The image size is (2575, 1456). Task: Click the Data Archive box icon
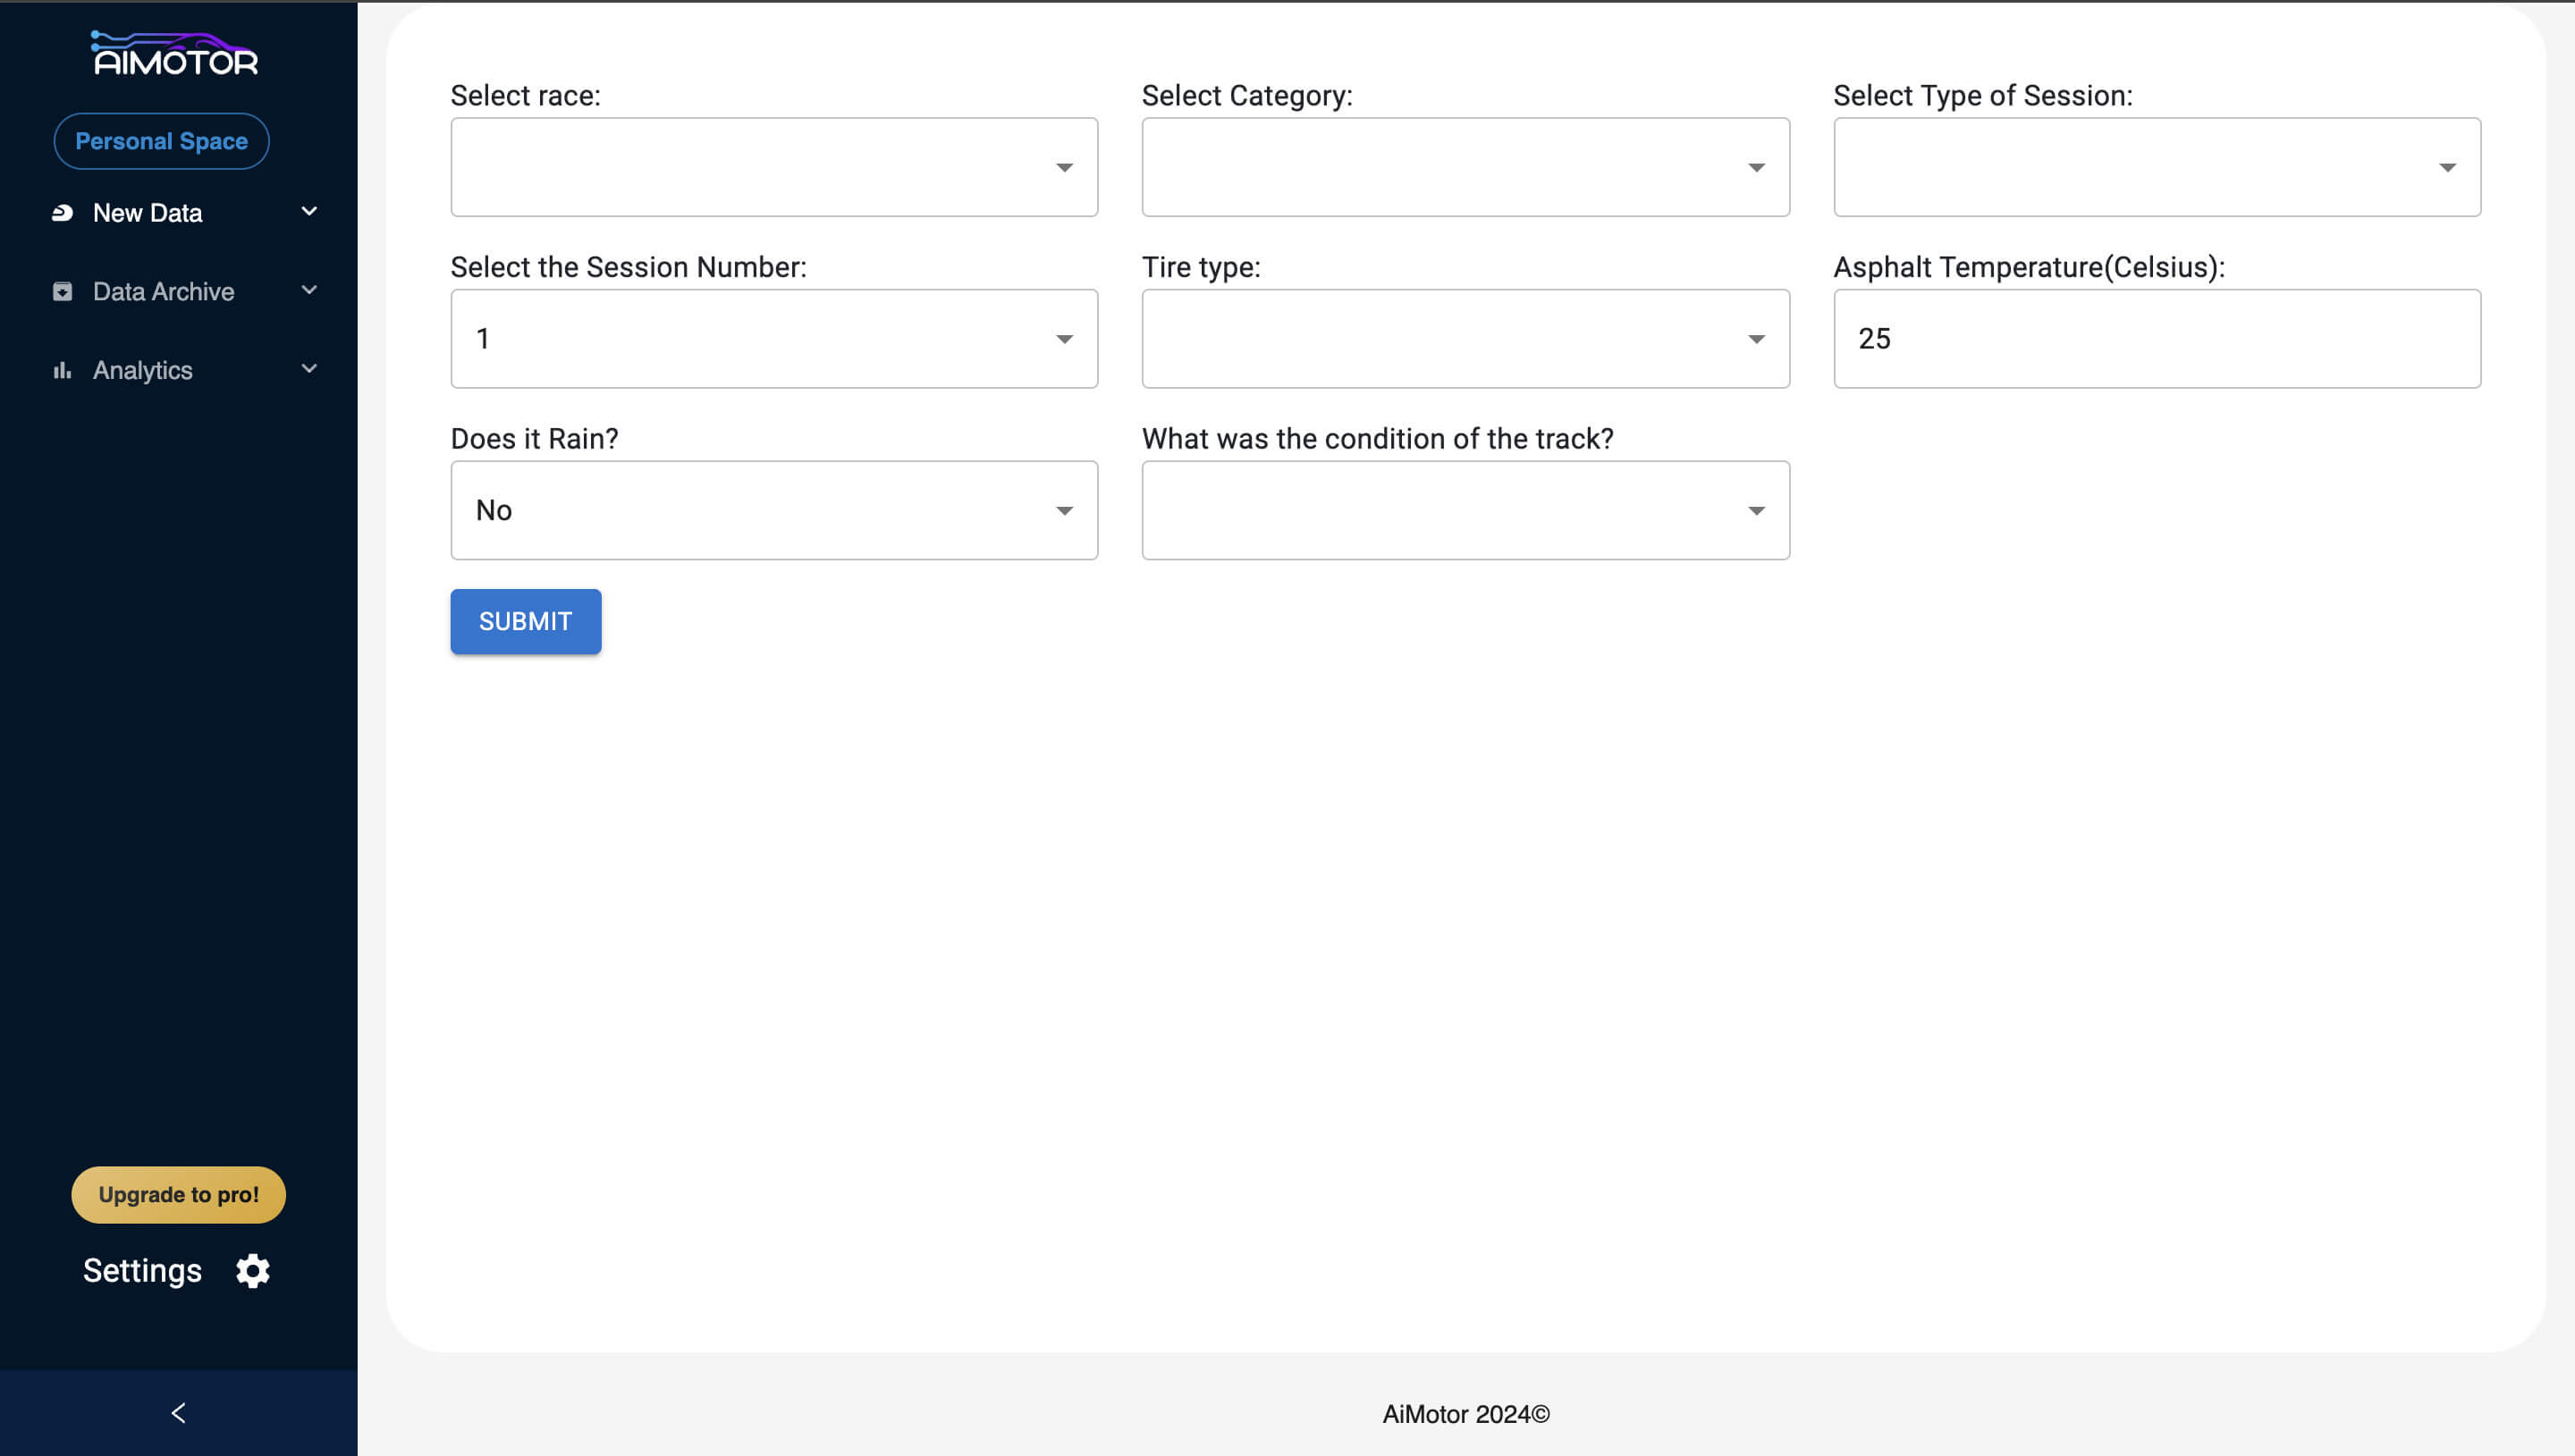click(62, 291)
